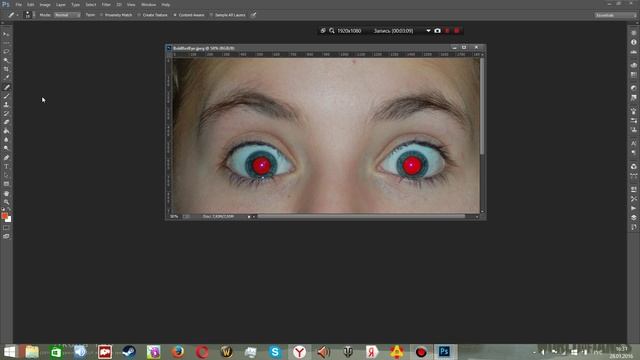Select the Move tool
Screen dimensions: 640x360
pos(6,34)
